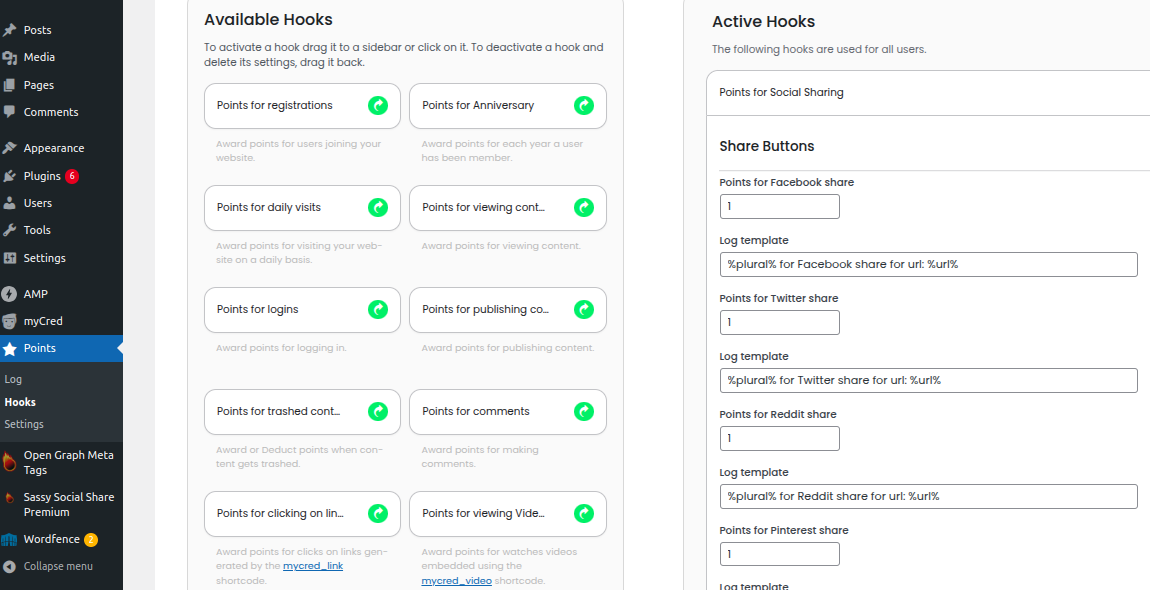This screenshot has width=1150, height=590.
Task: Select the Hooks submenu item
Action: click(20, 402)
